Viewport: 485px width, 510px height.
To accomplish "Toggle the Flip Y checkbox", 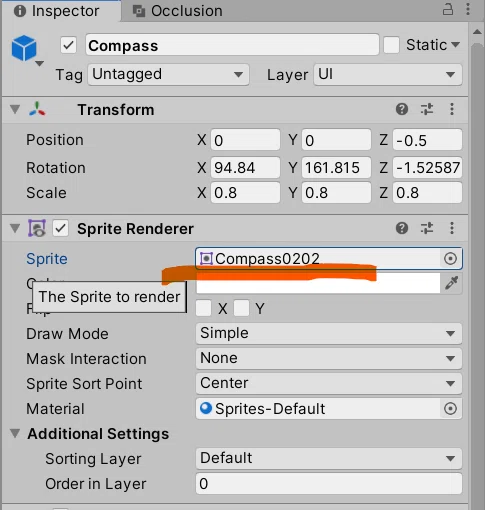I will 242,308.
